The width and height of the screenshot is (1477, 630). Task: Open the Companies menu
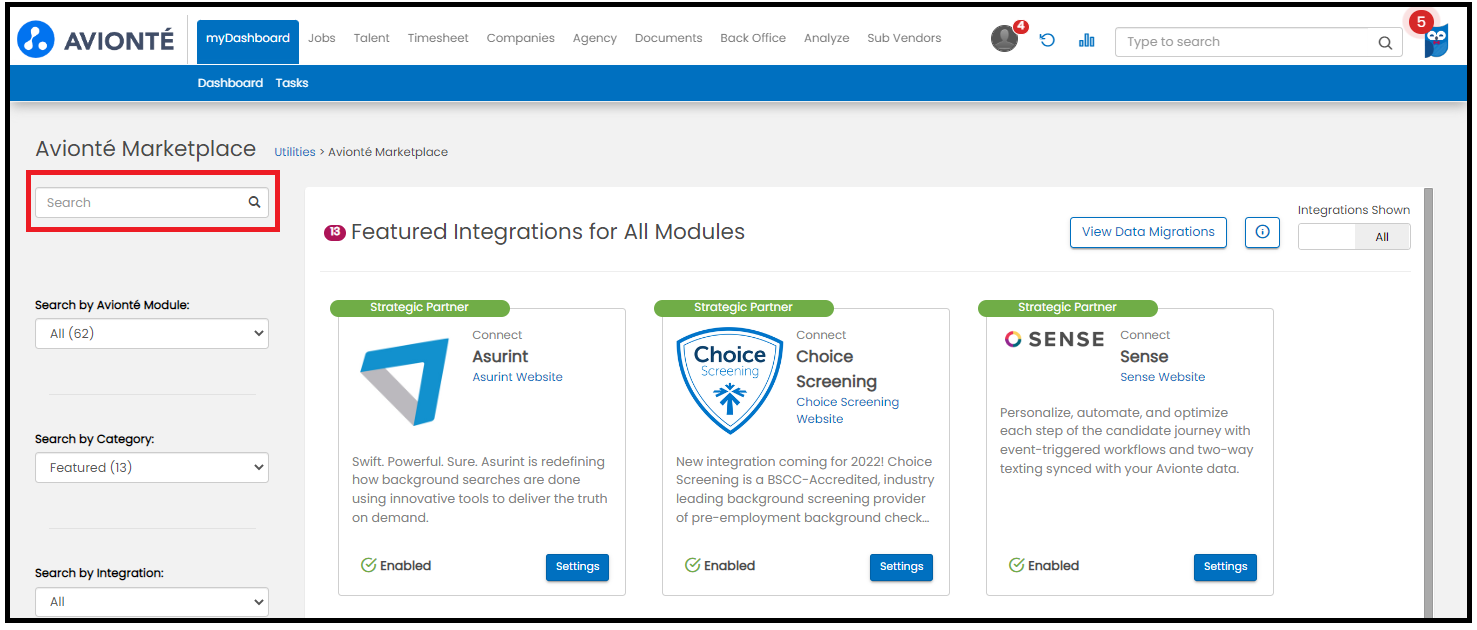521,38
